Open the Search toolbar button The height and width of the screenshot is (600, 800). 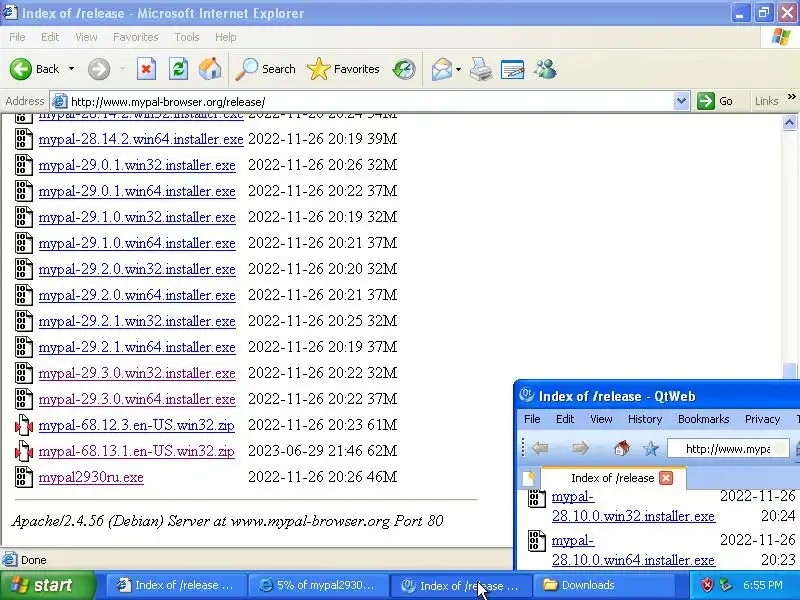(265, 69)
